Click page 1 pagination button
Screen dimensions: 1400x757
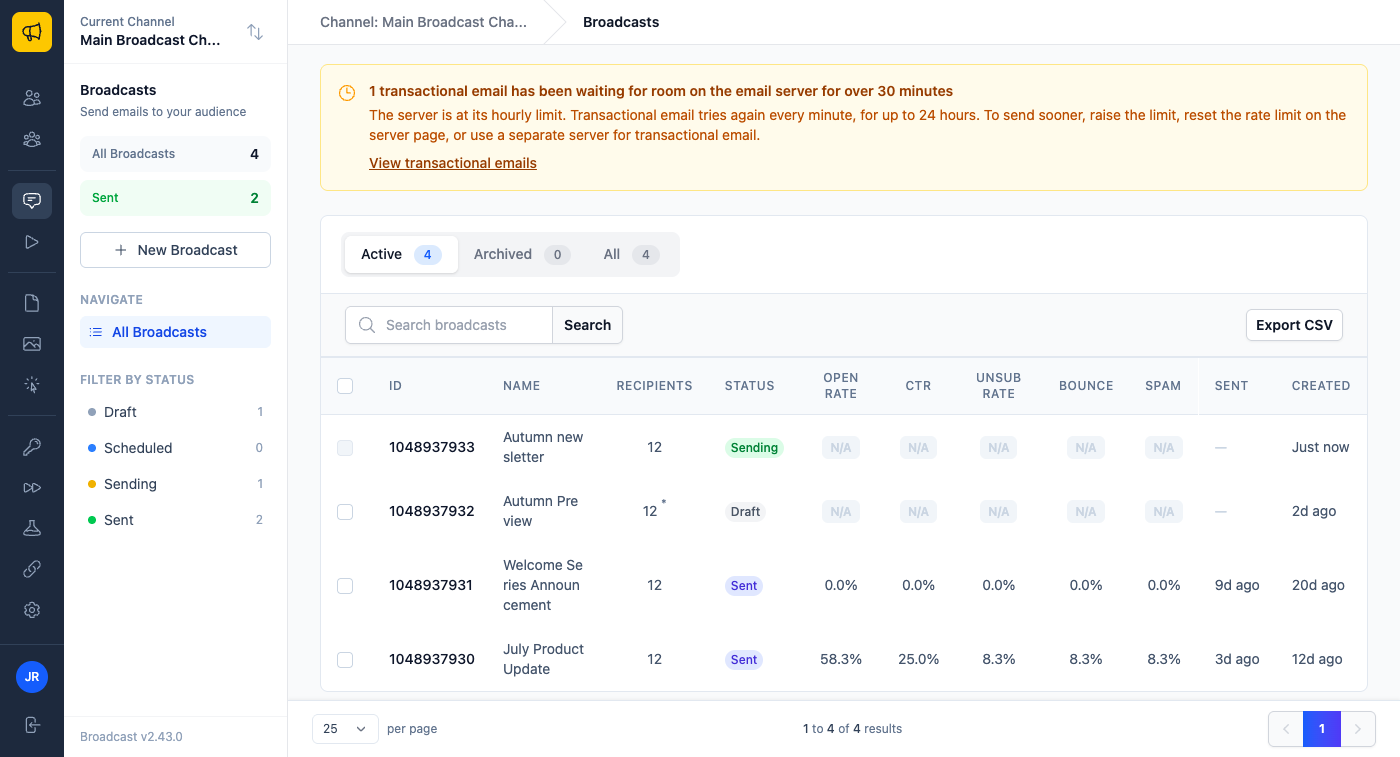pyautogui.click(x=1321, y=729)
